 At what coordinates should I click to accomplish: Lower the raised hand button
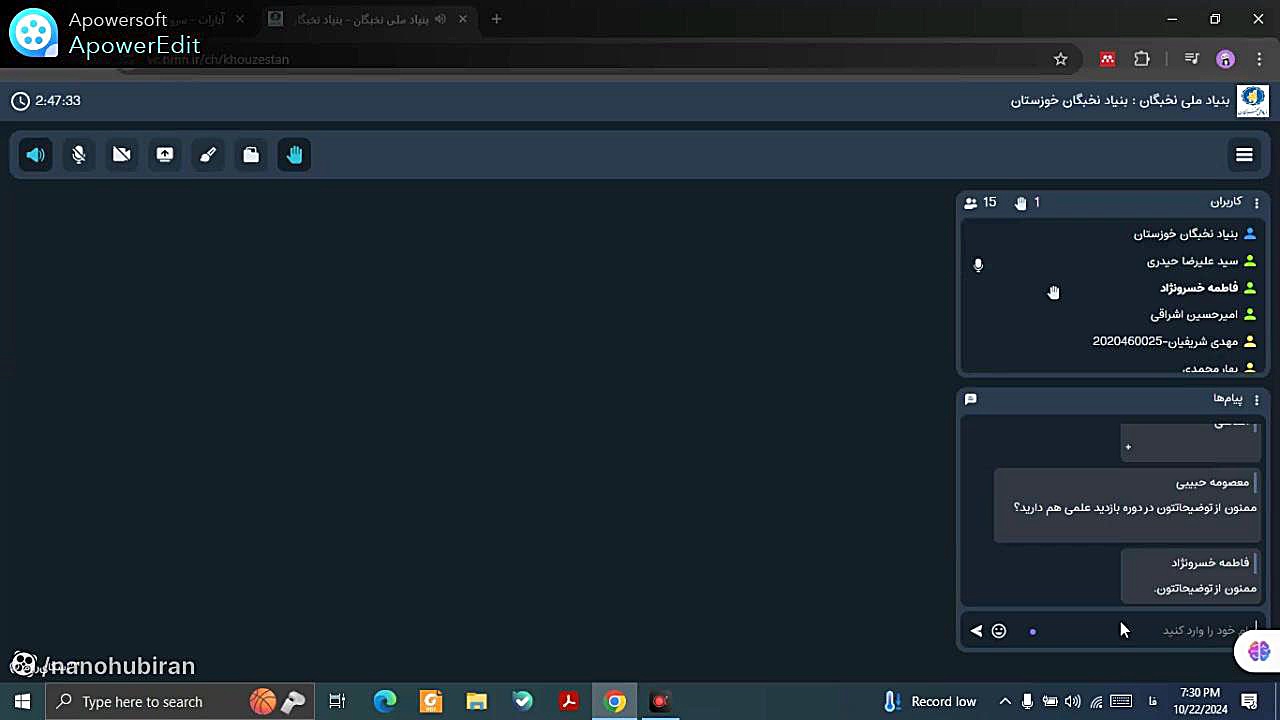(294, 155)
